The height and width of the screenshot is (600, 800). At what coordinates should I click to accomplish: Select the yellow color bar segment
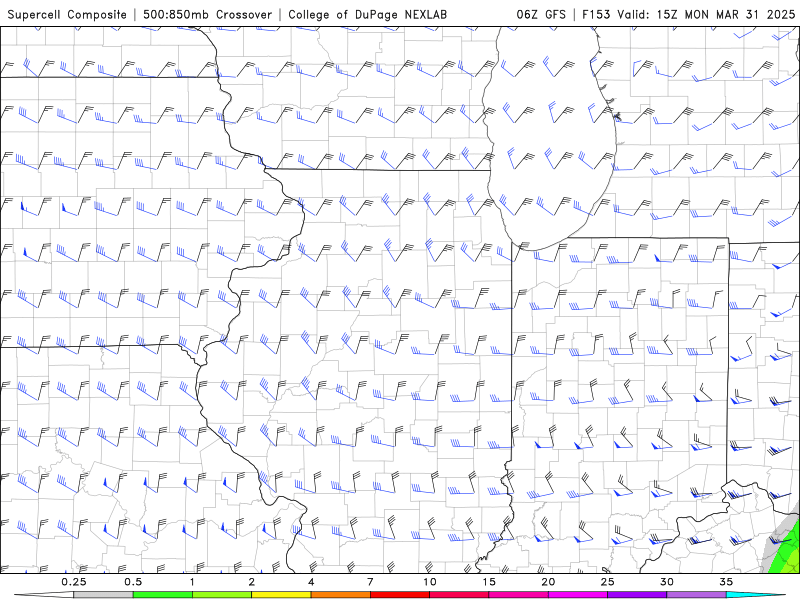click(281, 595)
